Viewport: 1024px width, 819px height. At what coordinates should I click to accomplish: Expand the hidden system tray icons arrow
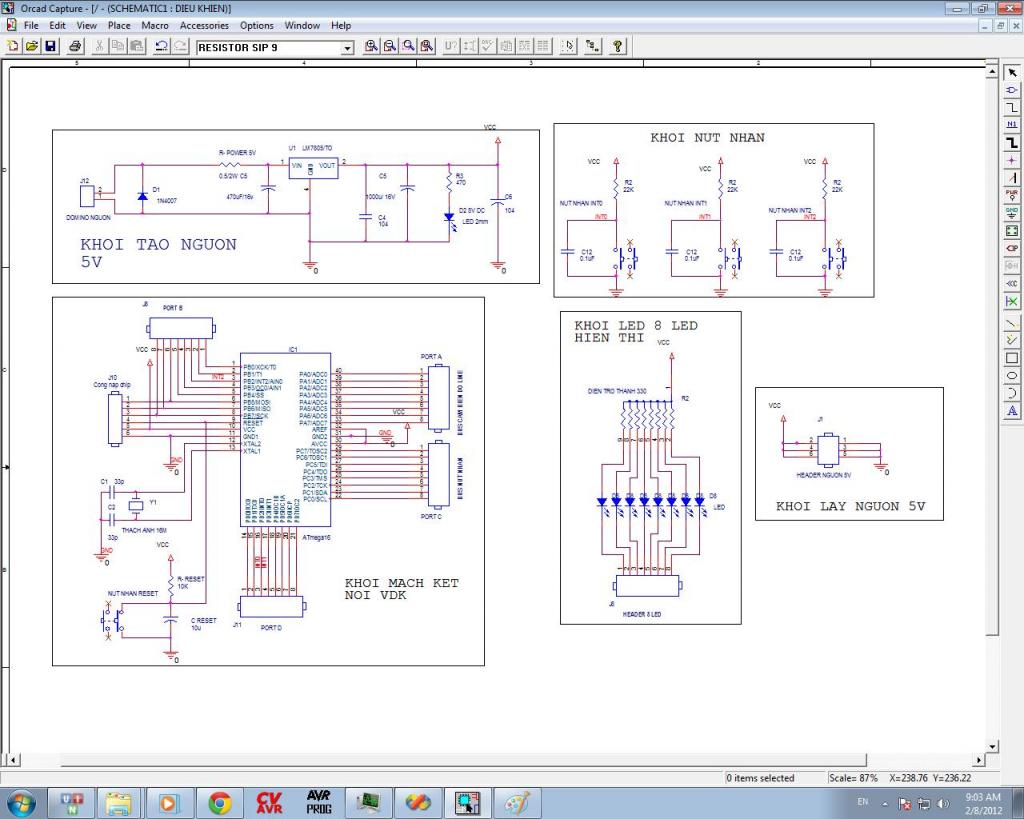pyautogui.click(x=885, y=803)
